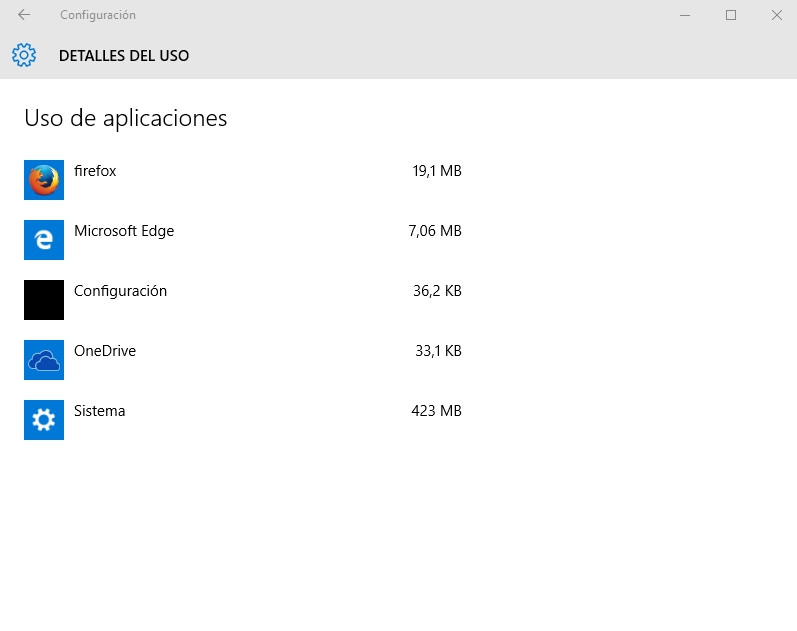This screenshot has height=631, width=797.
Task: Click the black Configuración app icon
Action: 44,300
